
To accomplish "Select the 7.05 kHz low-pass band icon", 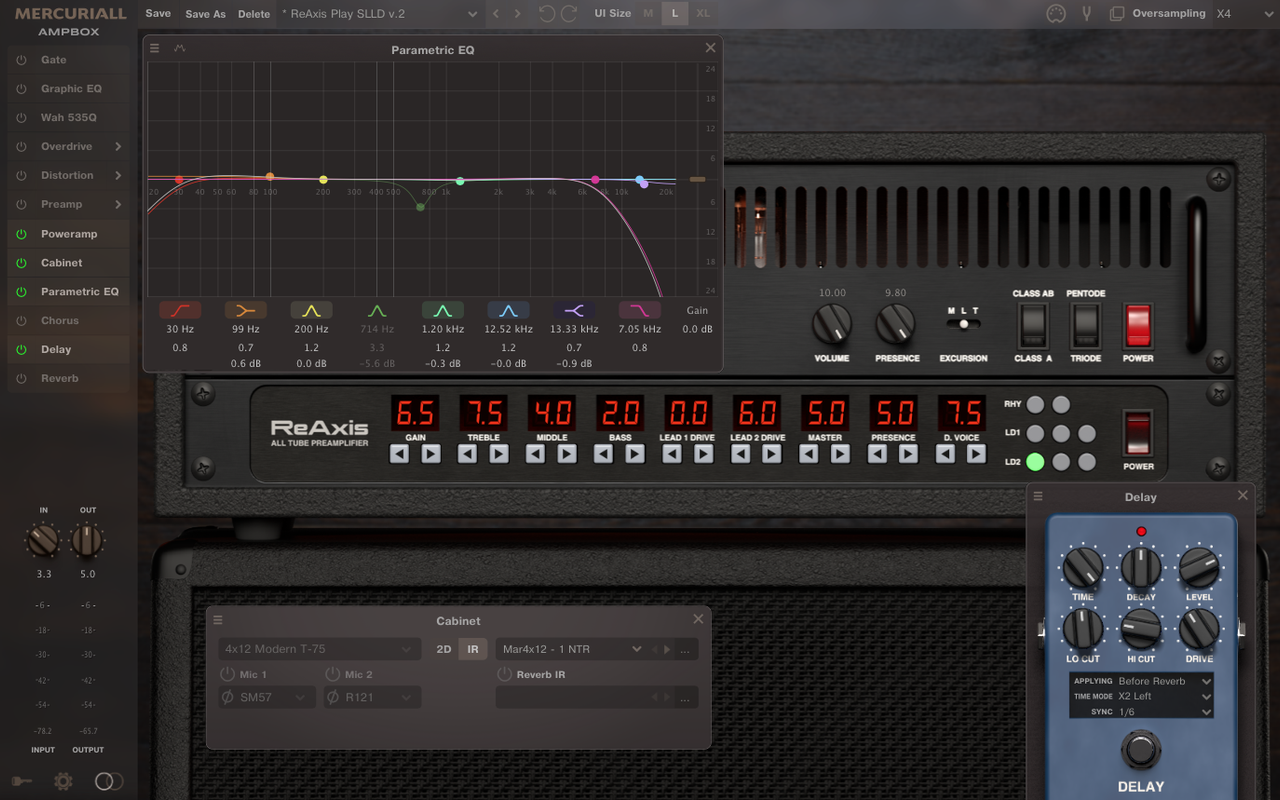I will [640, 311].
